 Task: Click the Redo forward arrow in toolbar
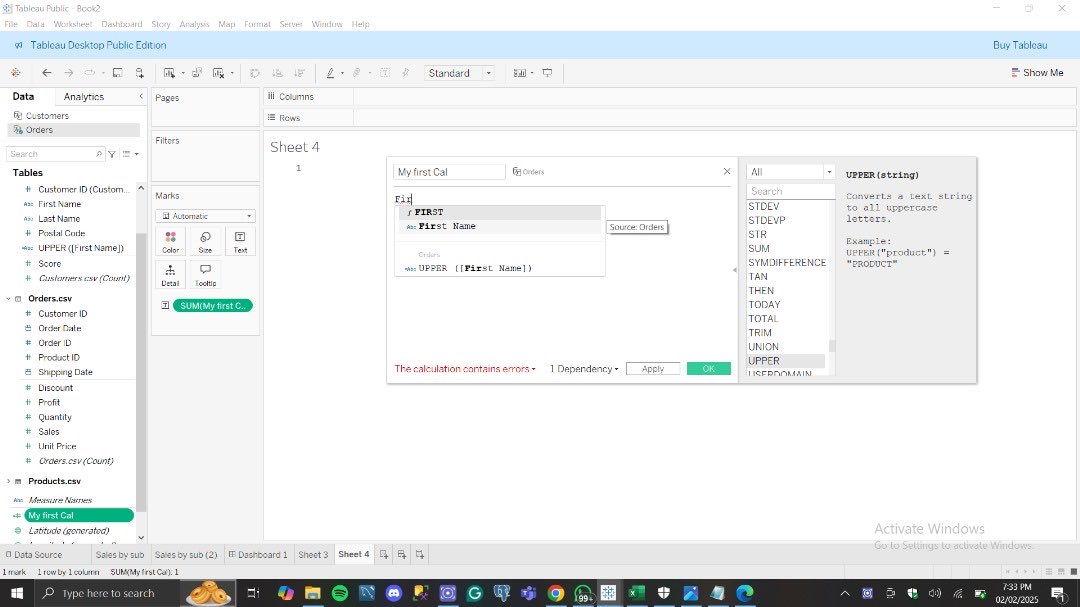[68, 72]
